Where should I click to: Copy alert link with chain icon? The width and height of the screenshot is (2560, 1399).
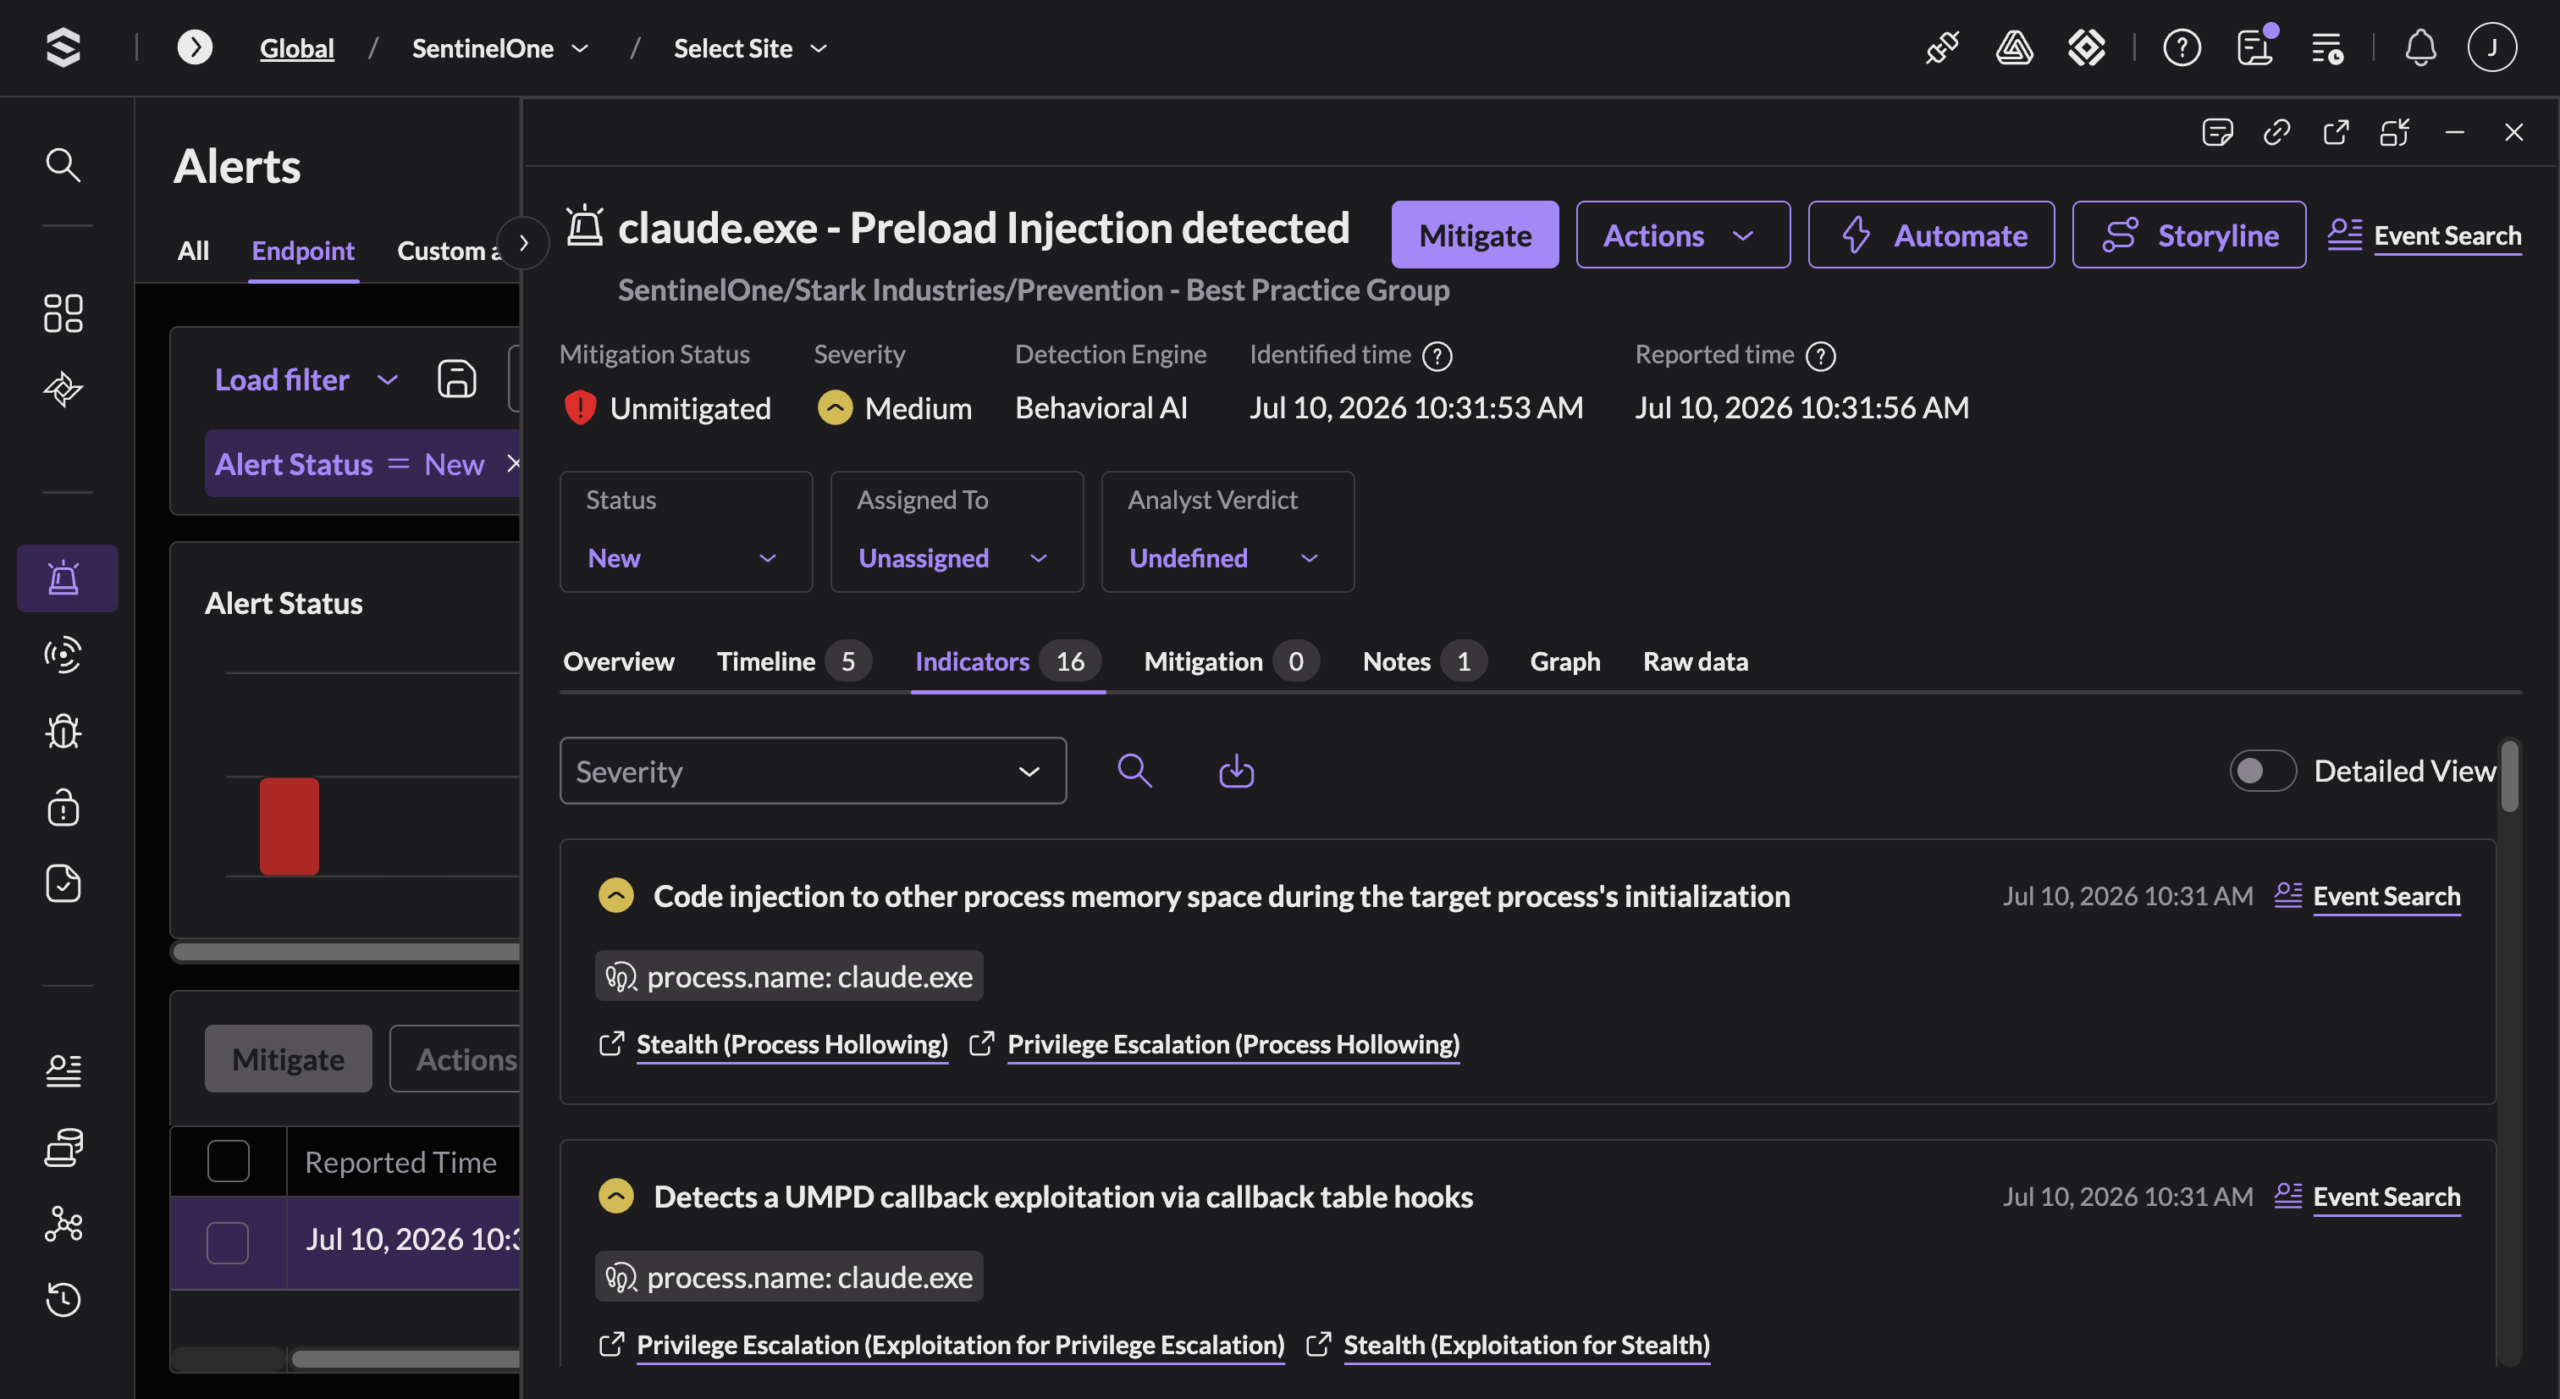click(x=2277, y=132)
